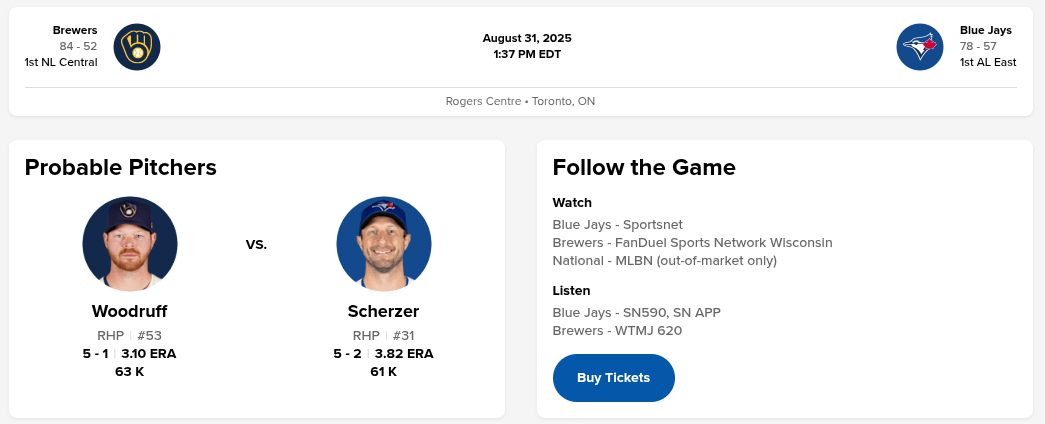Open Woodruff's player headshot

coord(130,244)
